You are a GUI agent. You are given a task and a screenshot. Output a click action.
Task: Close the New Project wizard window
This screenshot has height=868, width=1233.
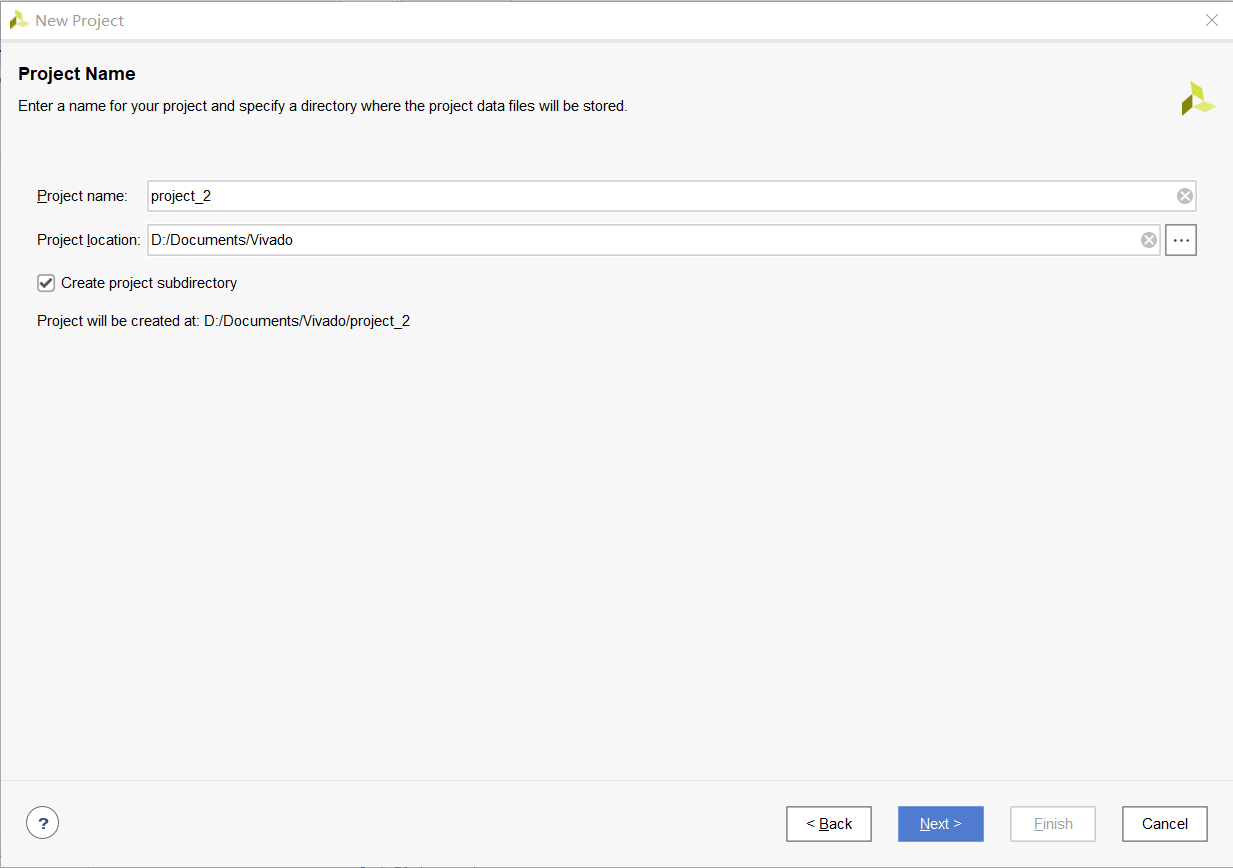coord(1211,20)
